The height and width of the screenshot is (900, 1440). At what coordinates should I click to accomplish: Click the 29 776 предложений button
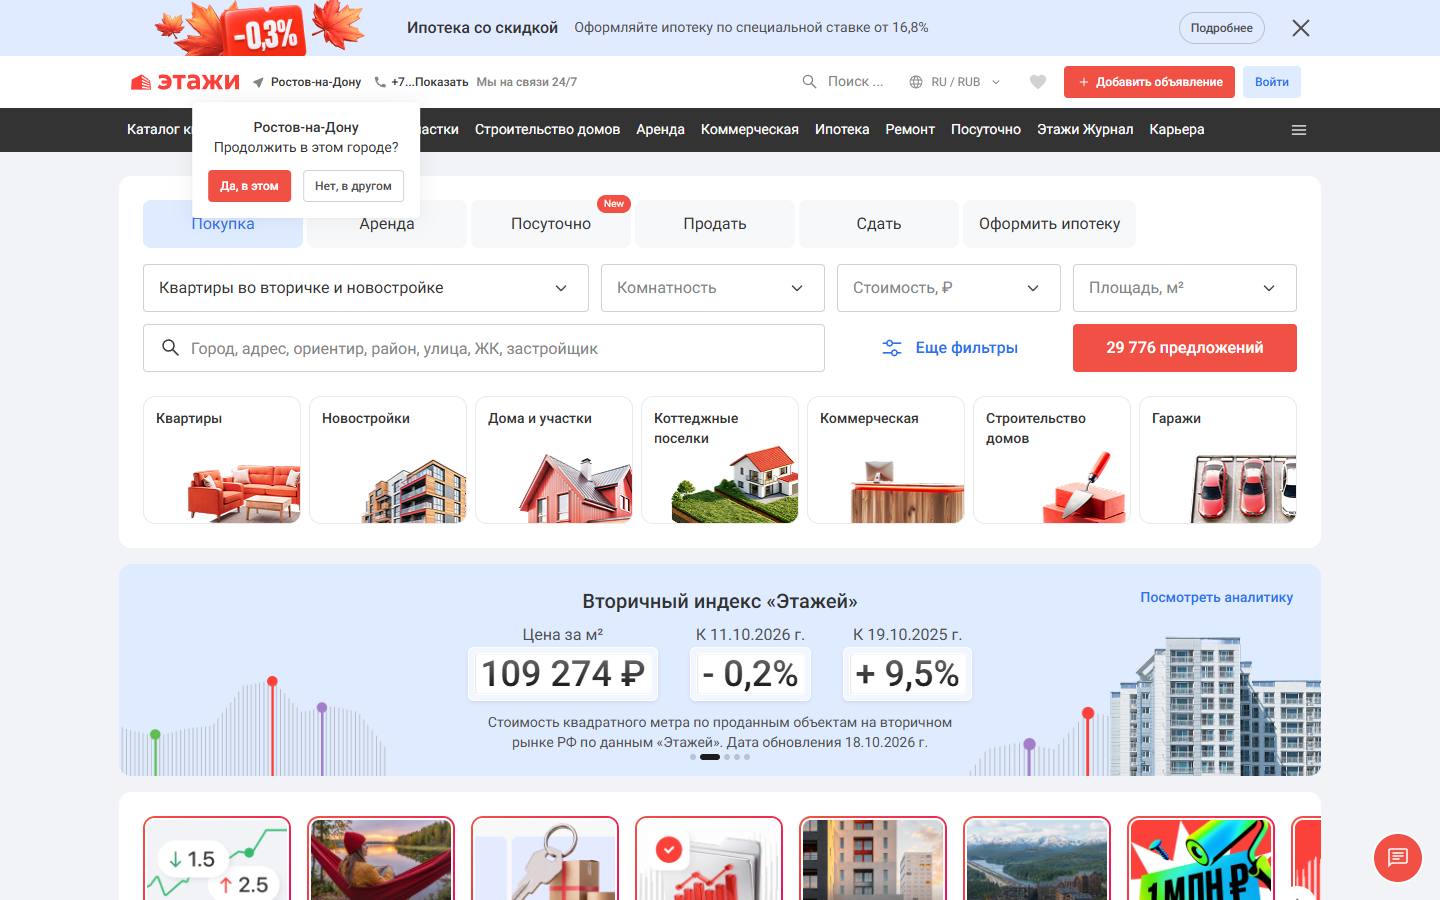pyautogui.click(x=1185, y=348)
